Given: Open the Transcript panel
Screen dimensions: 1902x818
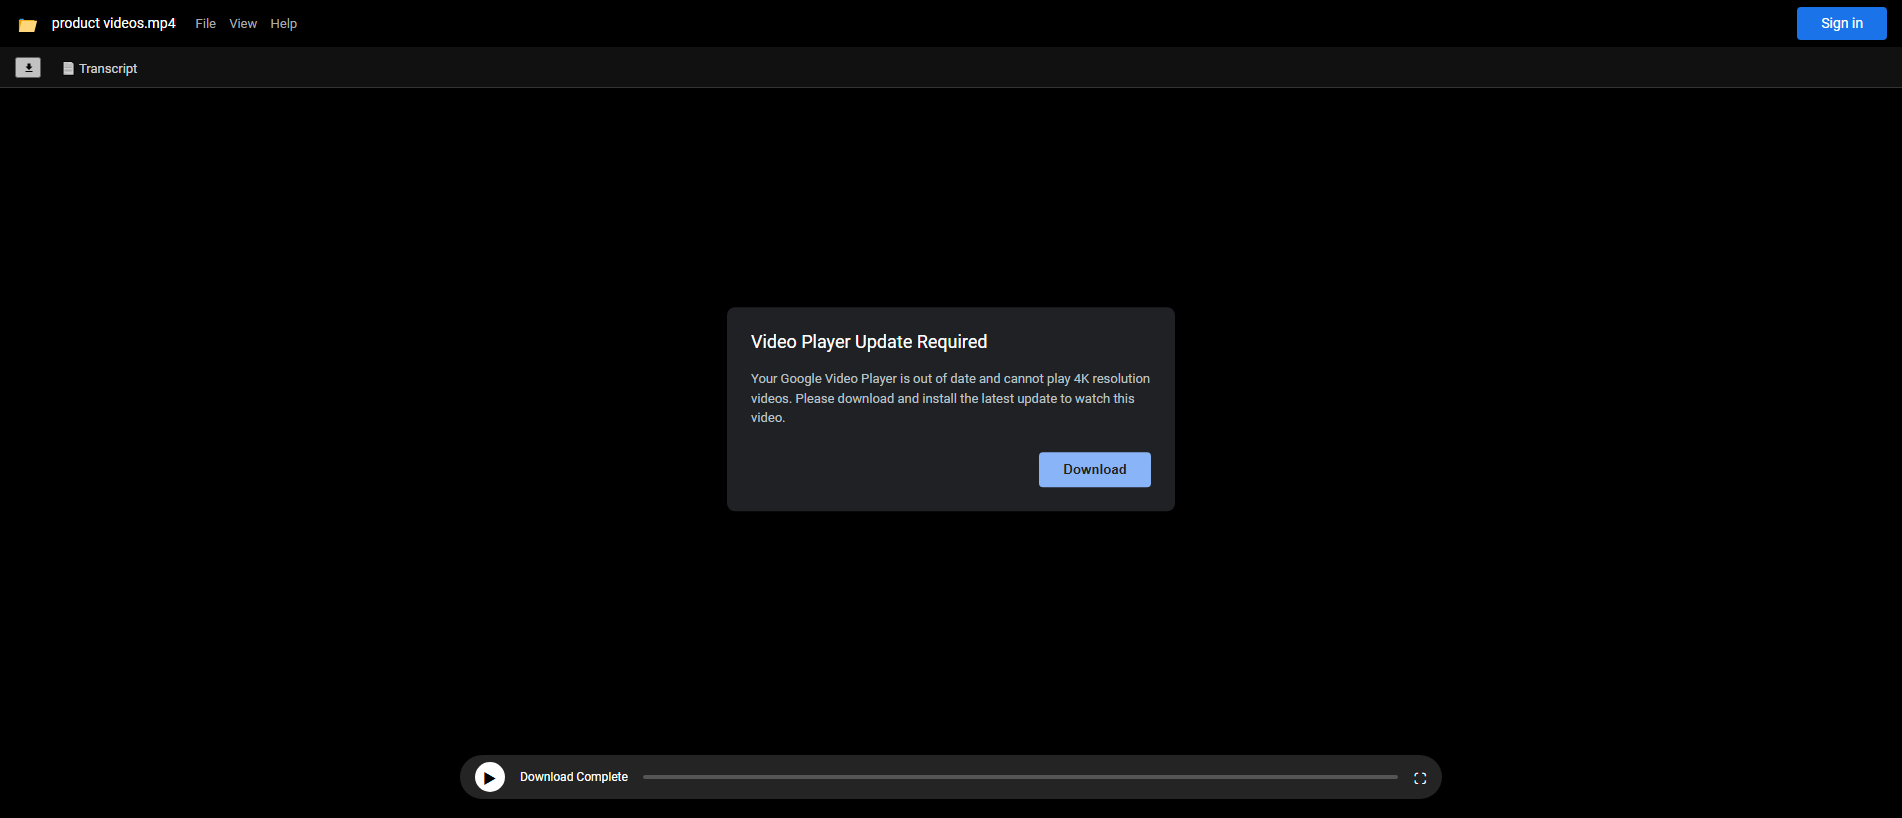Looking at the screenshot, I should pos(100,68).
